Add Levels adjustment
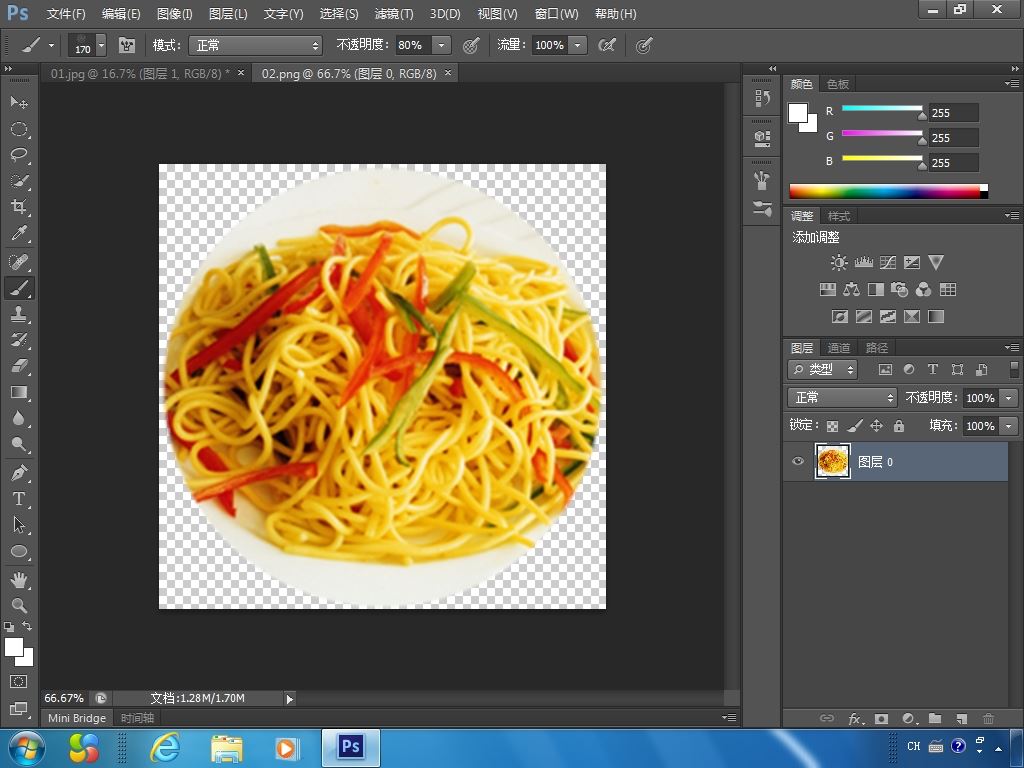 (863, 263)
